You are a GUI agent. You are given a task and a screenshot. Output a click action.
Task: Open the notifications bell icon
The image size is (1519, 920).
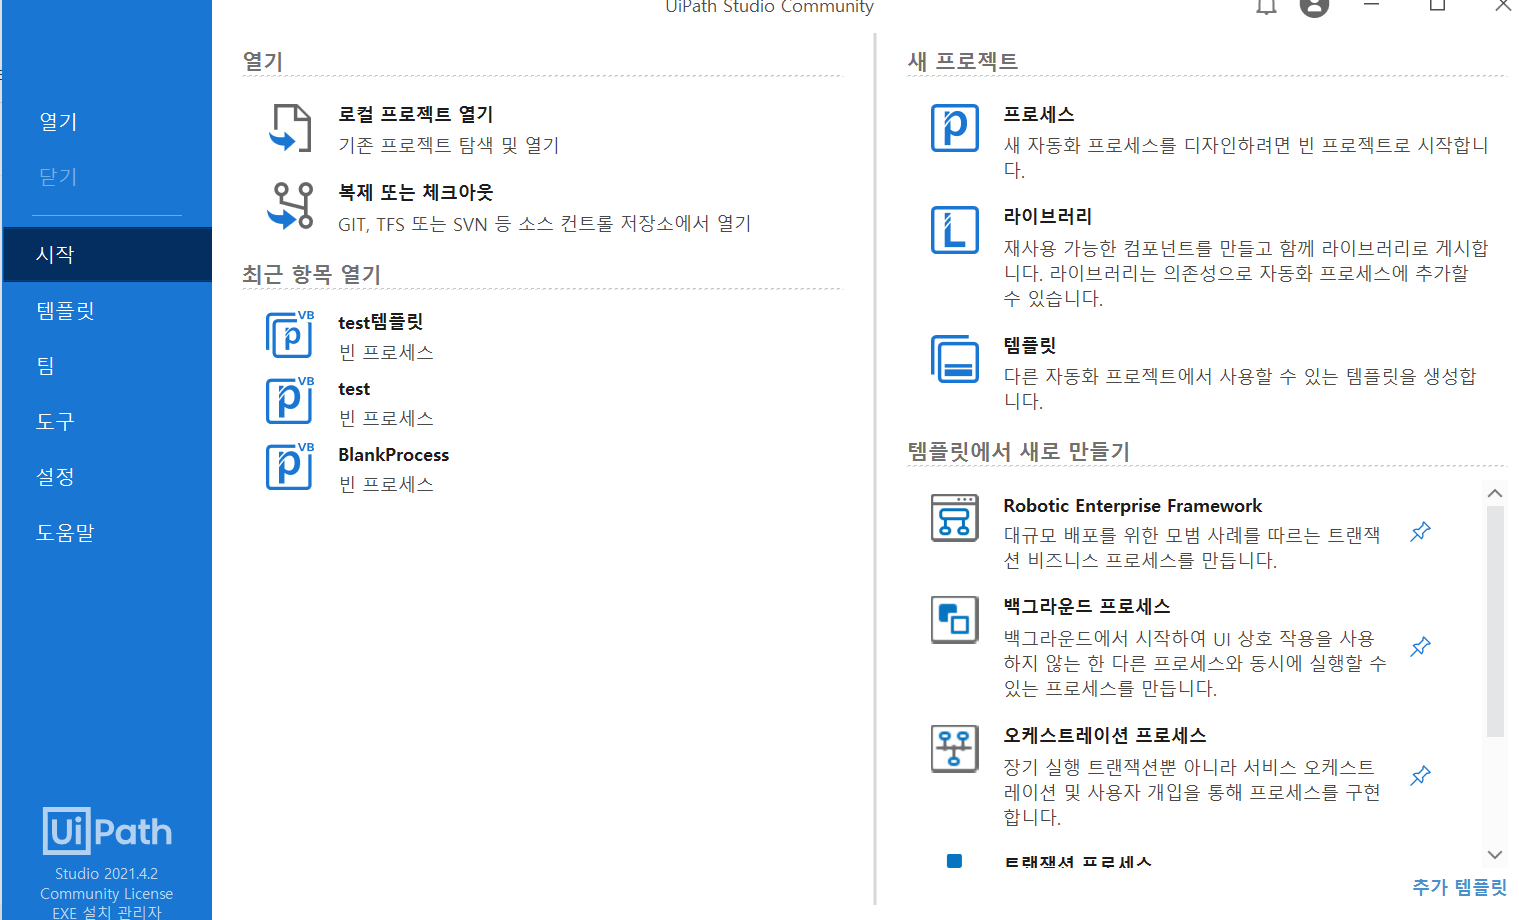click(1267, 7)
